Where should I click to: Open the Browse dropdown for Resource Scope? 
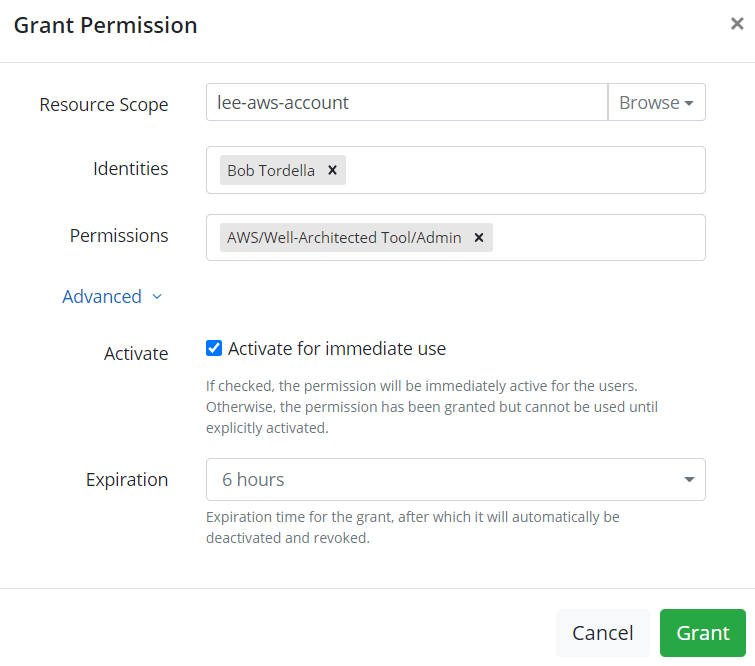click(657, 102)
